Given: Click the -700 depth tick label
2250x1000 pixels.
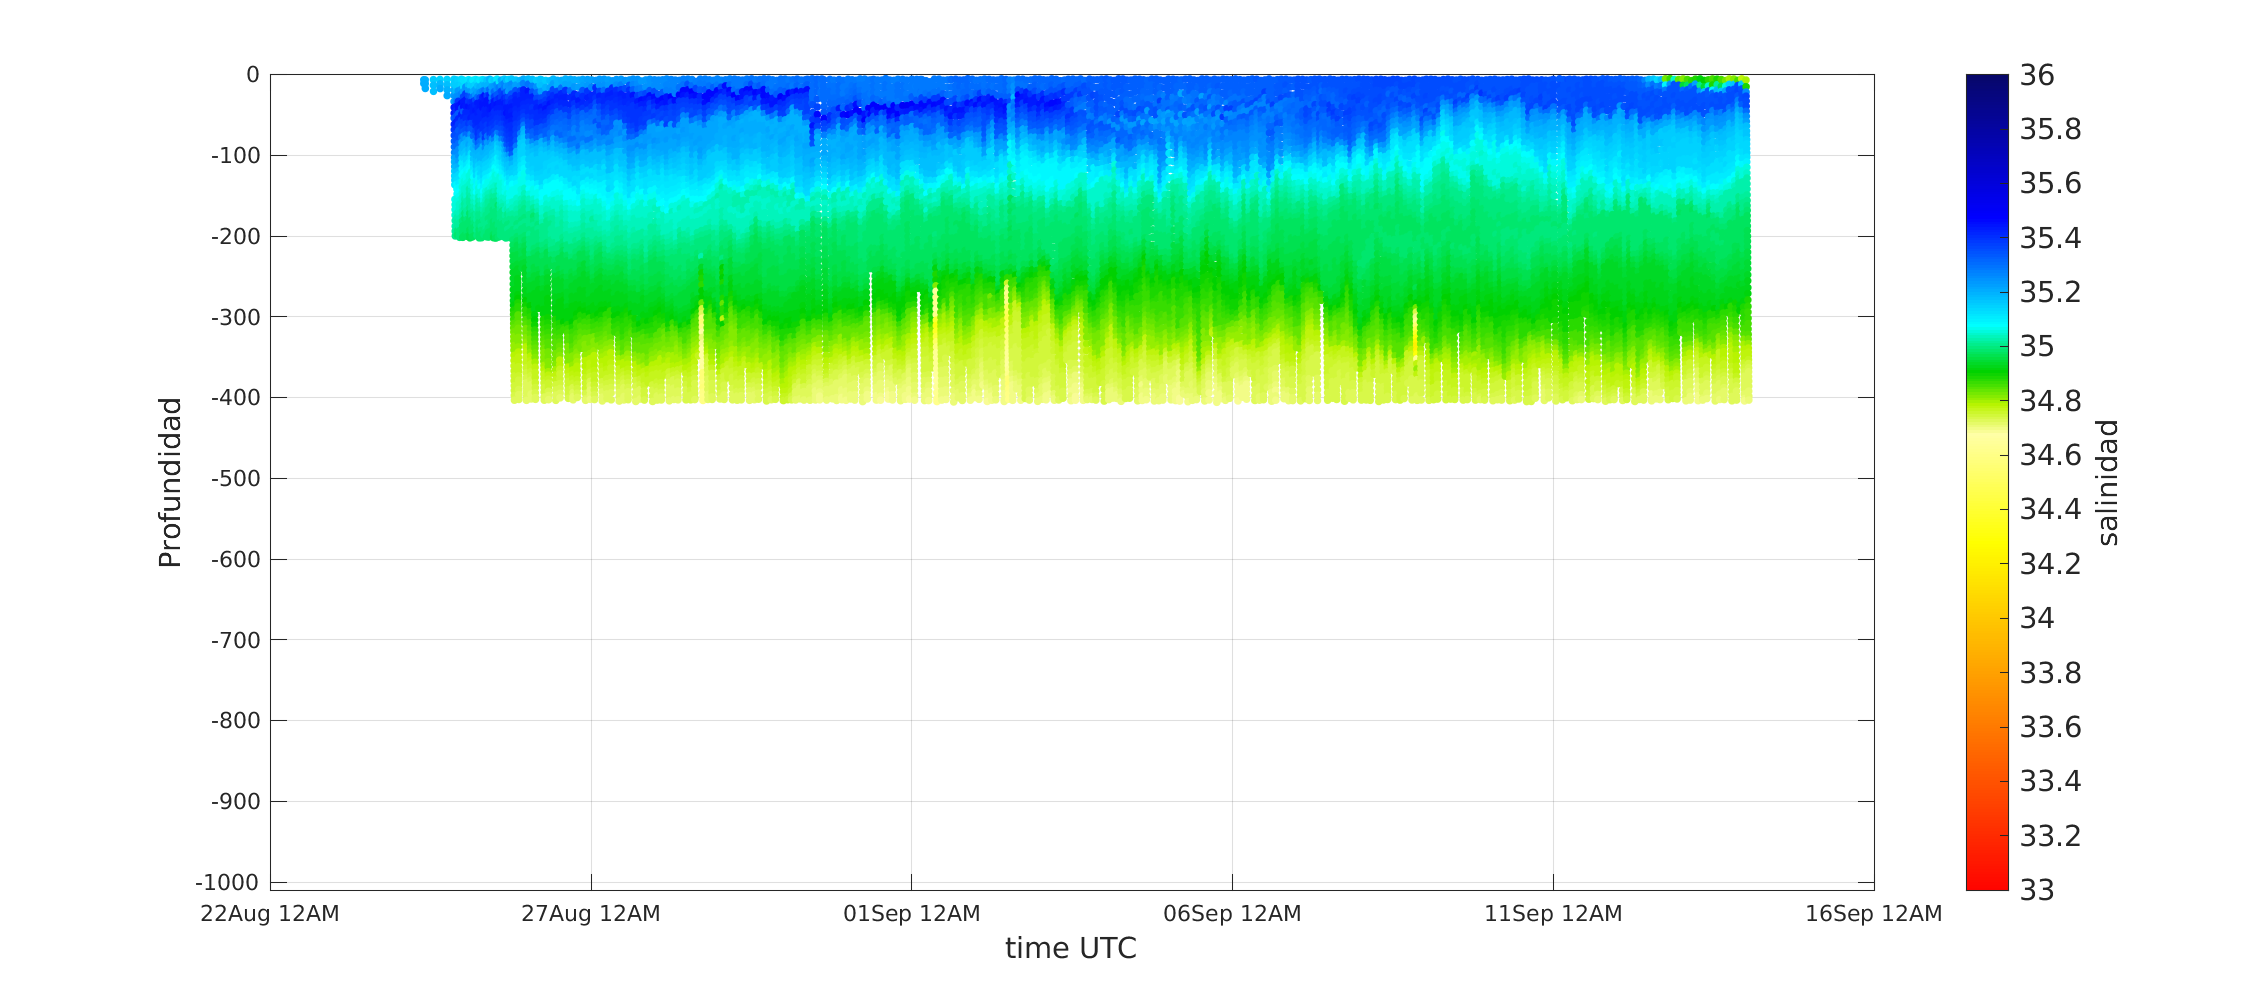Looking at the screenshot, I should click(x=235, y=640).
